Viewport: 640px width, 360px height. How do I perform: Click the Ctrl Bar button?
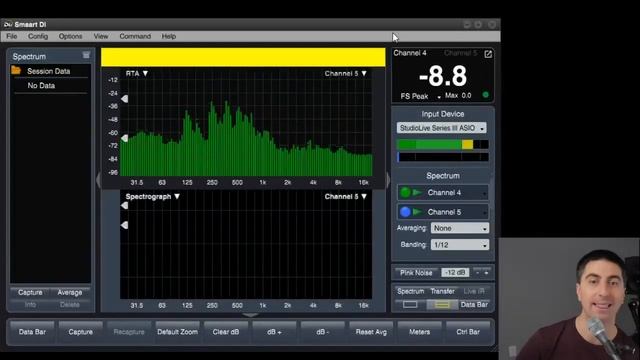(468, 332)
